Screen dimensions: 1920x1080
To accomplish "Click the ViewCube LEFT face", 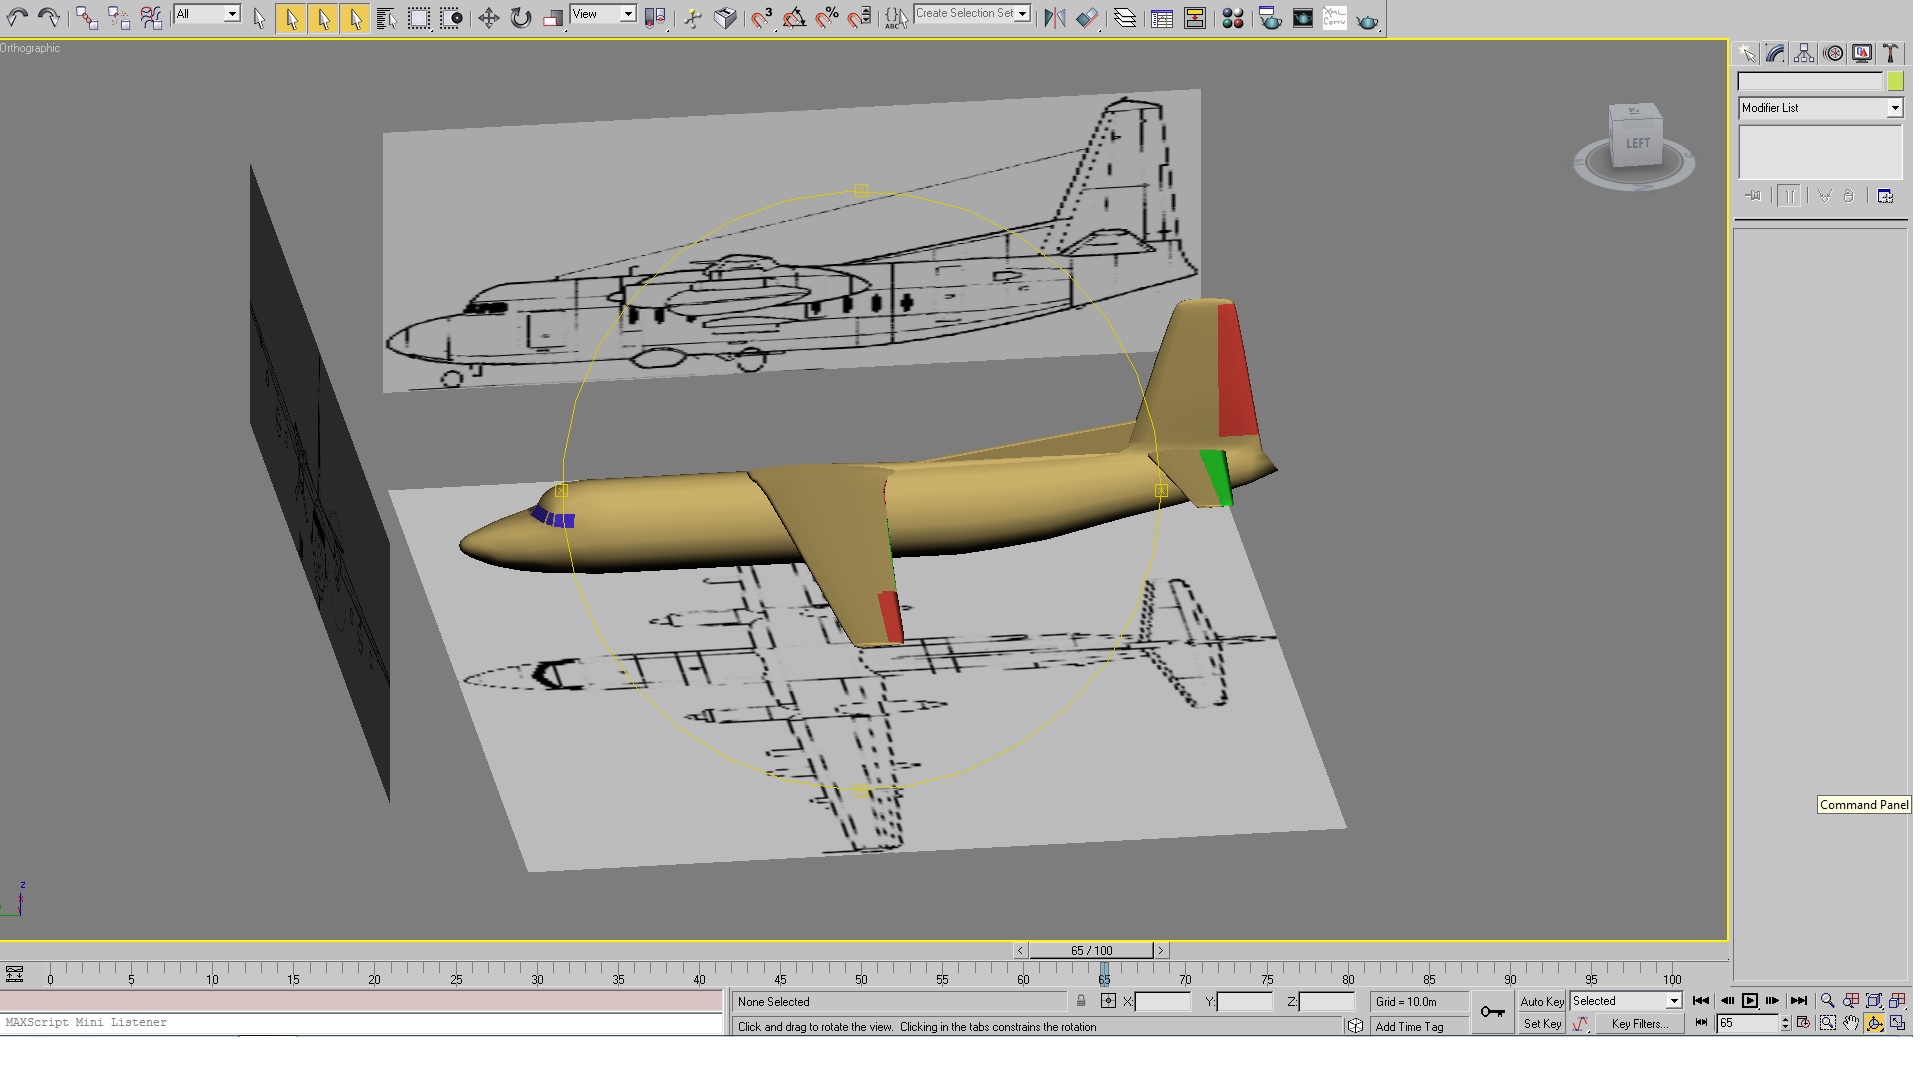I will pyautogui.click(x=1637, y=143).
